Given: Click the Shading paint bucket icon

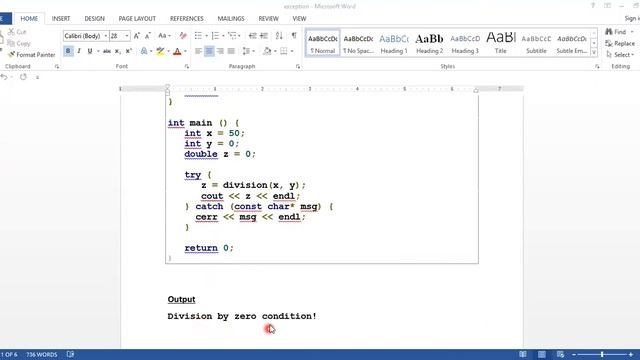Looking at the screenshot, I should (x=267, y=51).
